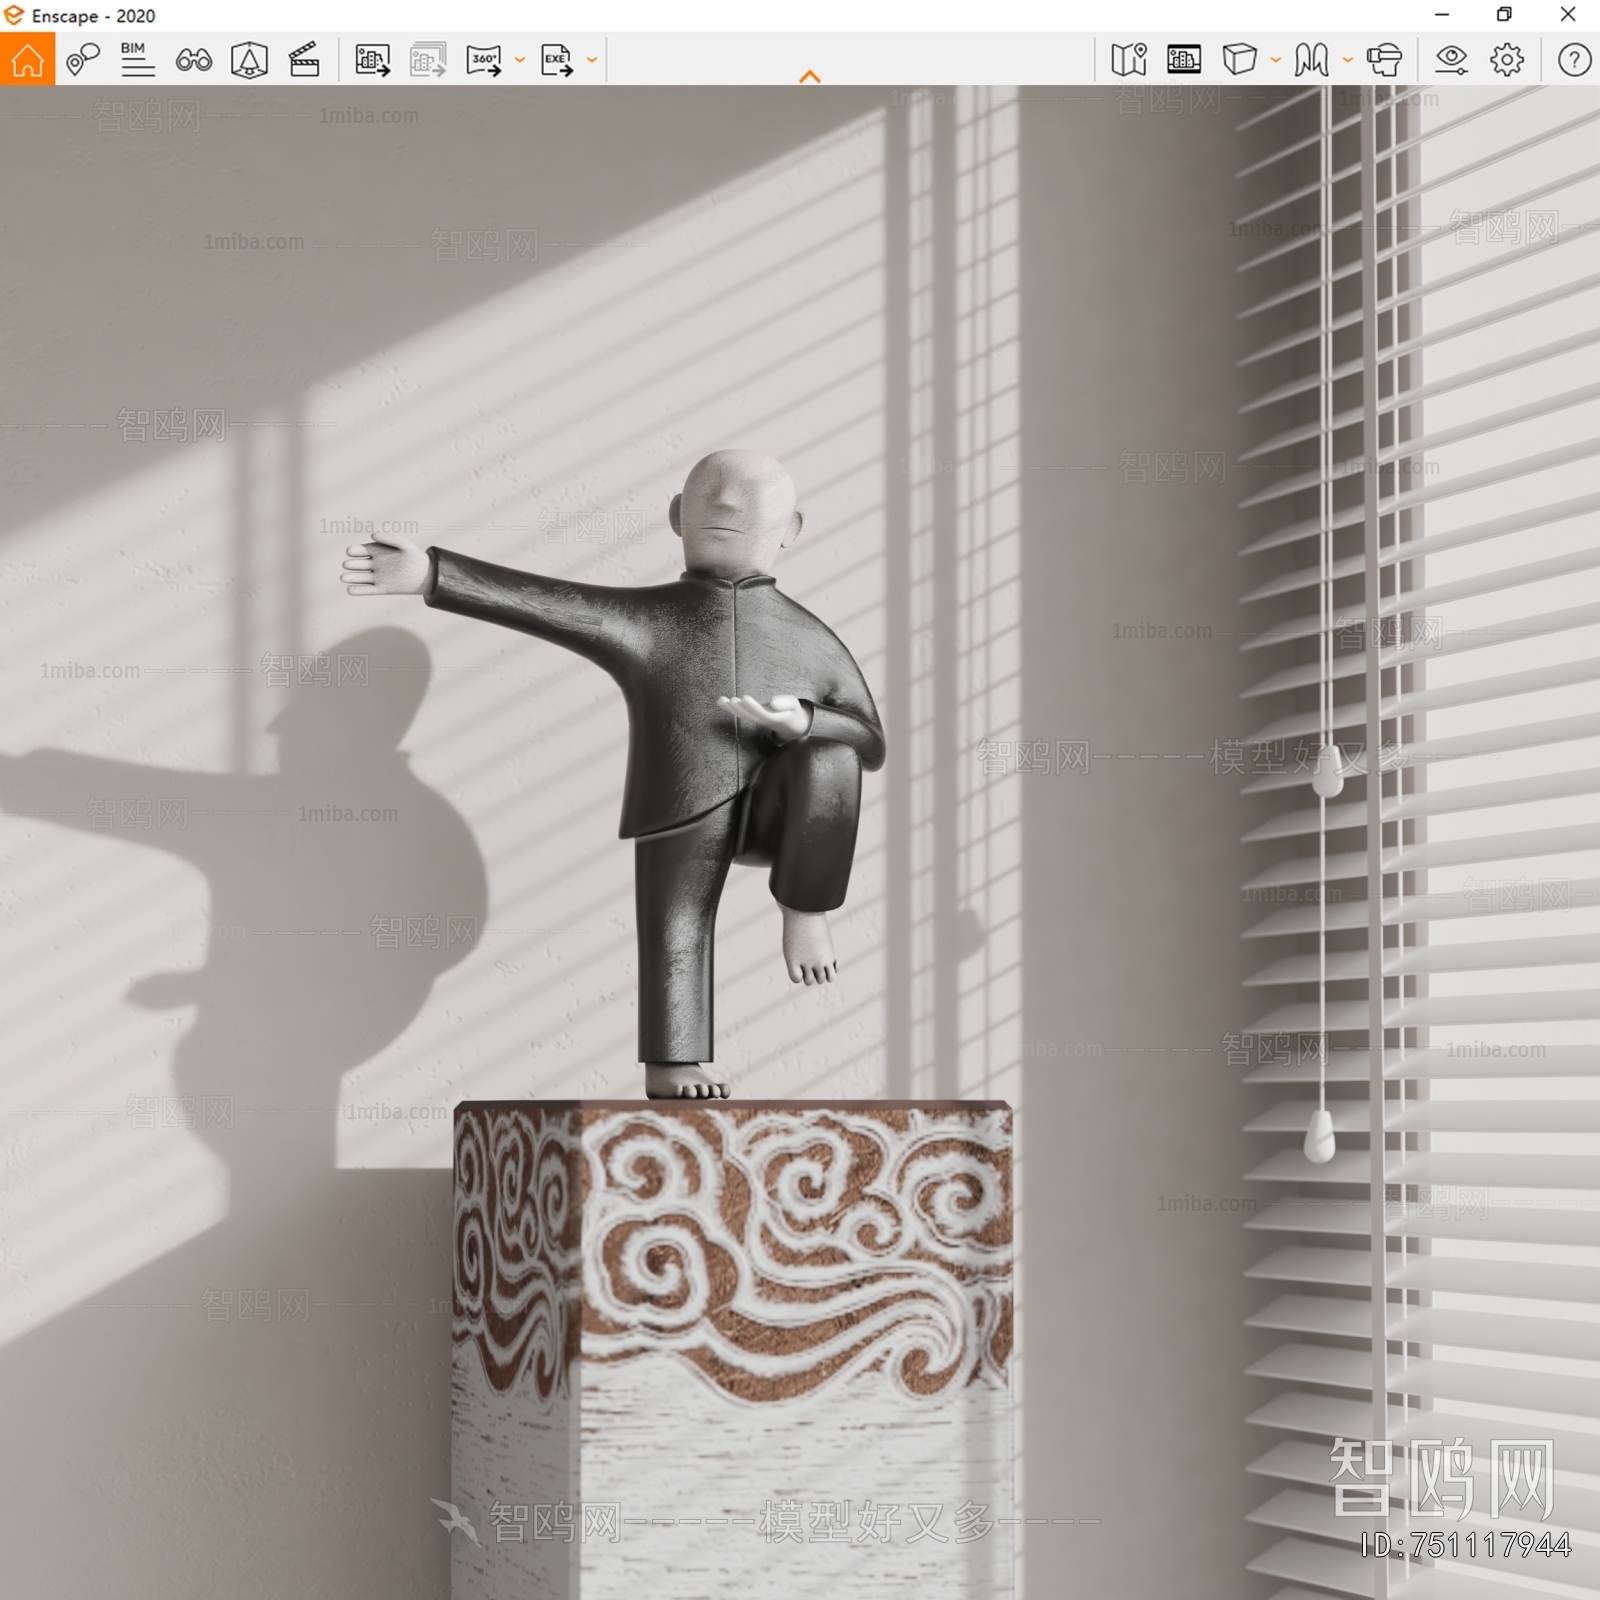Open navigation mode dropdown arrow
Screen dimensions: 1600x1600
coord(1348,60)
